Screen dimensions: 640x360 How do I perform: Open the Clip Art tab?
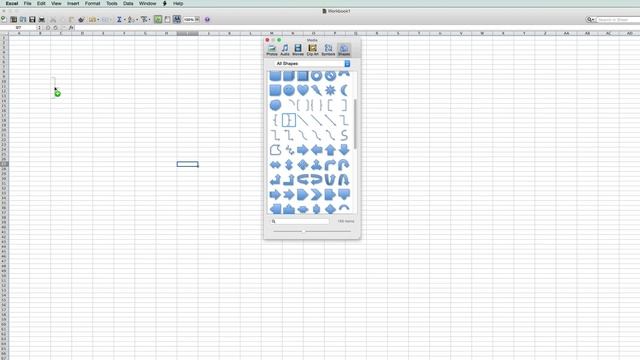[312, 50]
